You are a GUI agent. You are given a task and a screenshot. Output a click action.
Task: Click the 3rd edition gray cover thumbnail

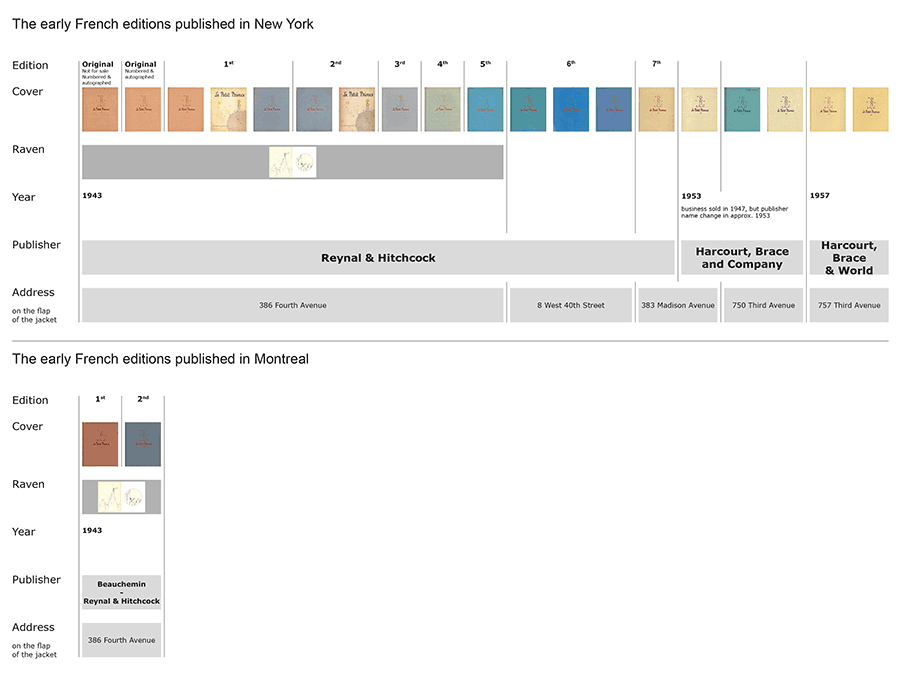click(x=399, y=109)
